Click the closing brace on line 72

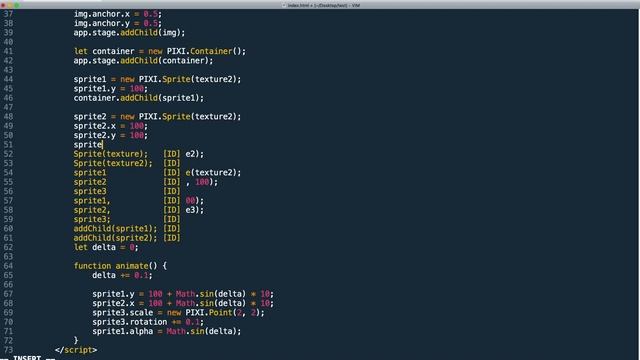pos(76,340)
